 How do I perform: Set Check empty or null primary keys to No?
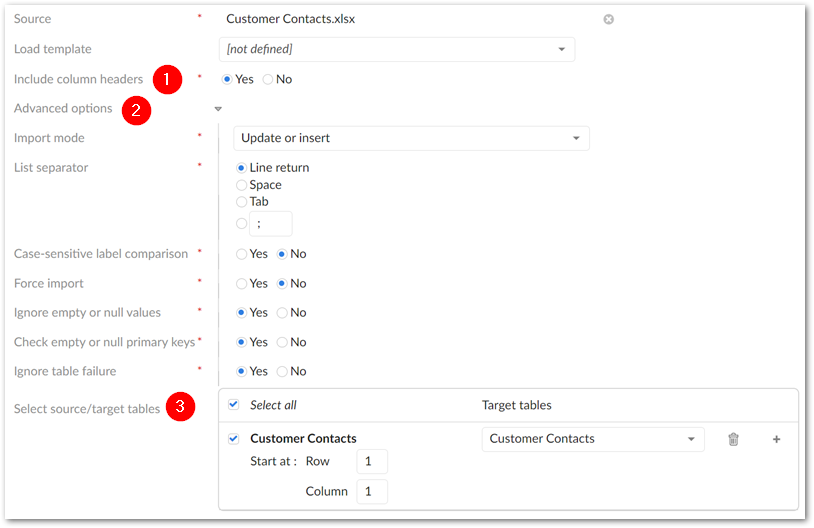click(282, 342)
